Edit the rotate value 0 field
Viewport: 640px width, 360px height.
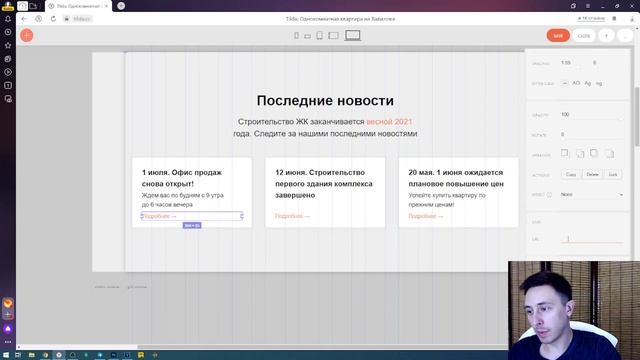click(x=592, y=134)
